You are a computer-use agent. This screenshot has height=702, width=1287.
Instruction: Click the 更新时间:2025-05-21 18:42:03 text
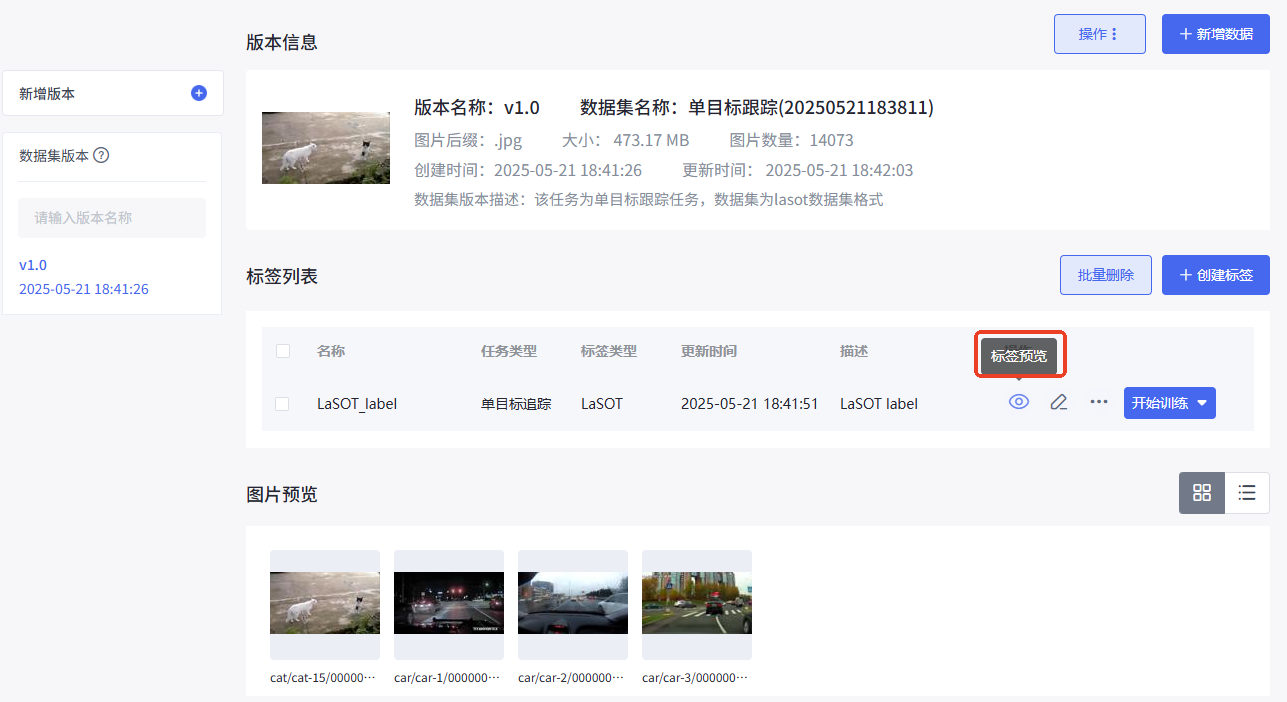pos(798,170)
